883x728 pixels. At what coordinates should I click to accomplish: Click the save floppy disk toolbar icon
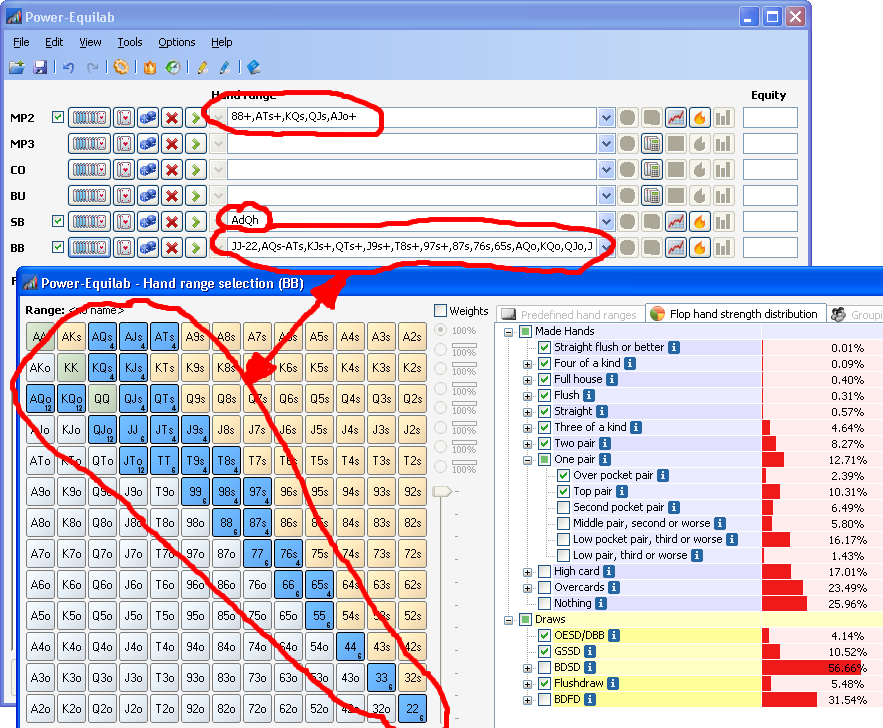[40, 68]
